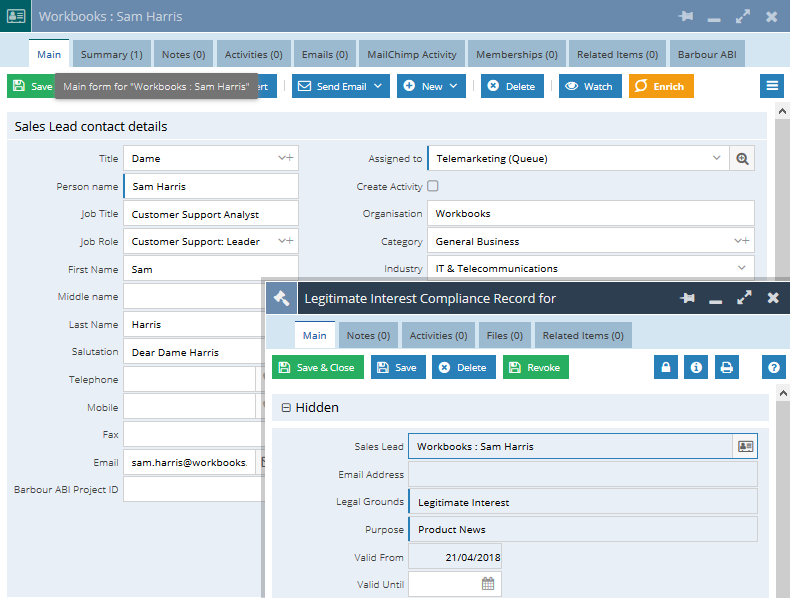Open help question mark in compliance toolbar

pos(773,367)
